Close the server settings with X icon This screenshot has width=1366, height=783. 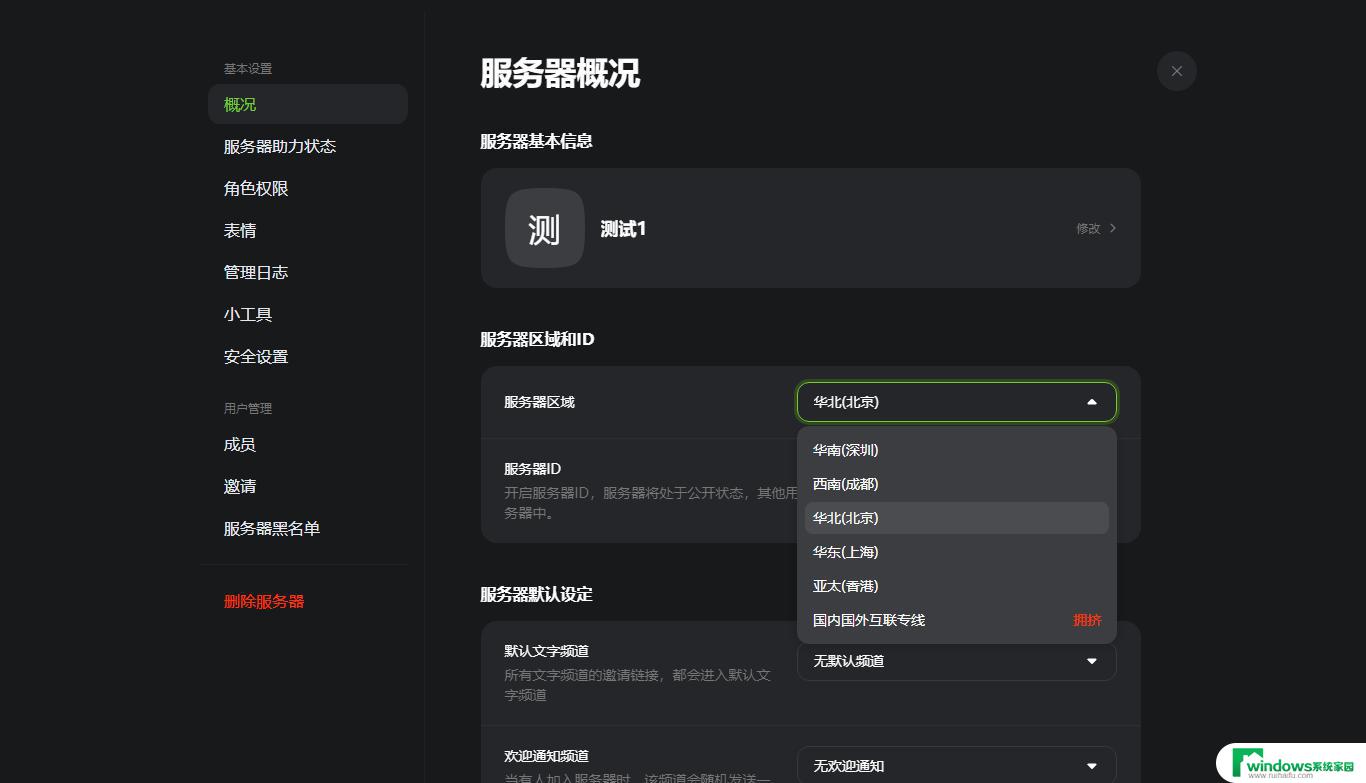pyautogui.click(x=1176, y=71)
